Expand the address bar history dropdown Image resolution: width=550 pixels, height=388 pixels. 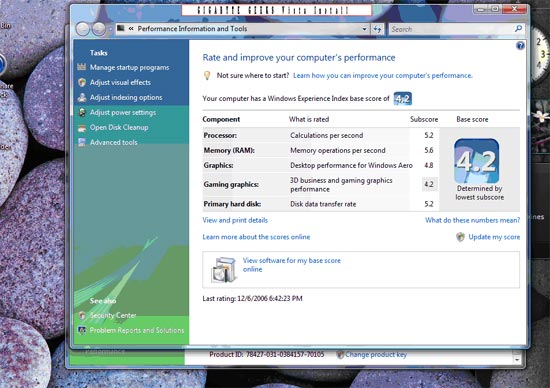pos(364,29)
